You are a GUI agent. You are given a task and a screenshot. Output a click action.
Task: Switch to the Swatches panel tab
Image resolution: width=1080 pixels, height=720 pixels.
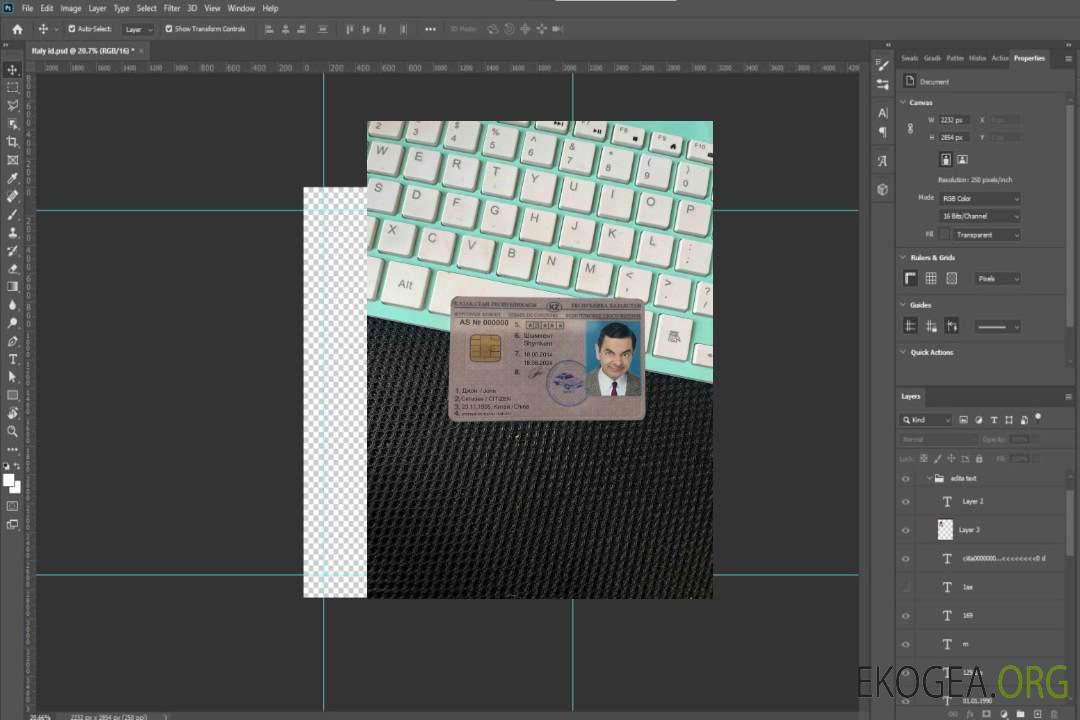click(x=909, y=58)
